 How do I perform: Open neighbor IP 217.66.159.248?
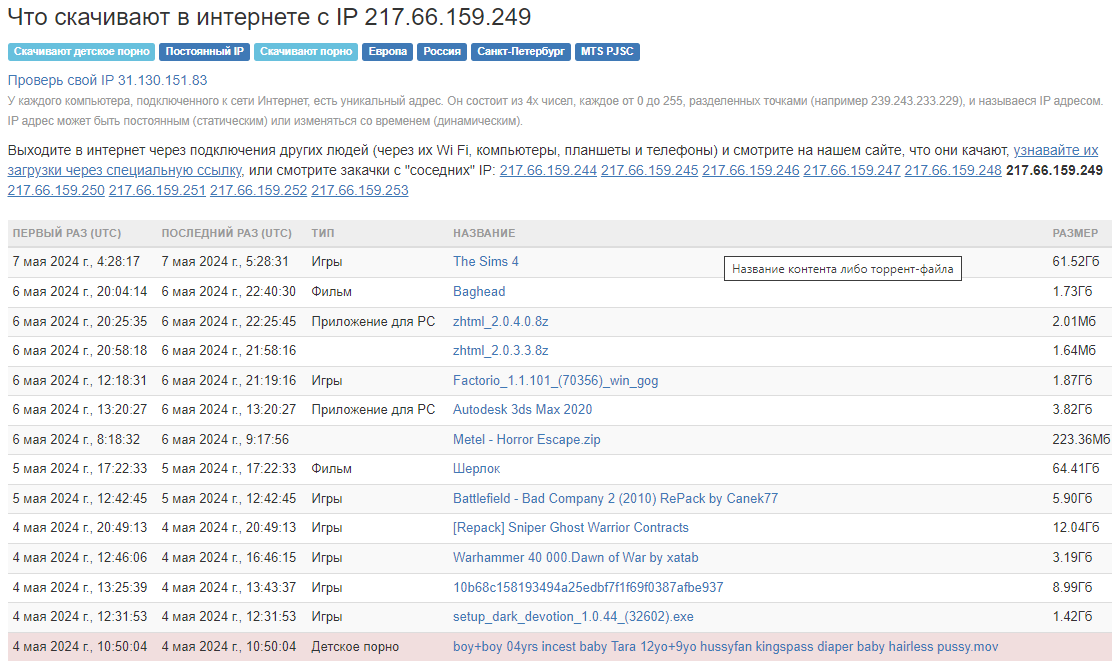(x=953, y=170)
